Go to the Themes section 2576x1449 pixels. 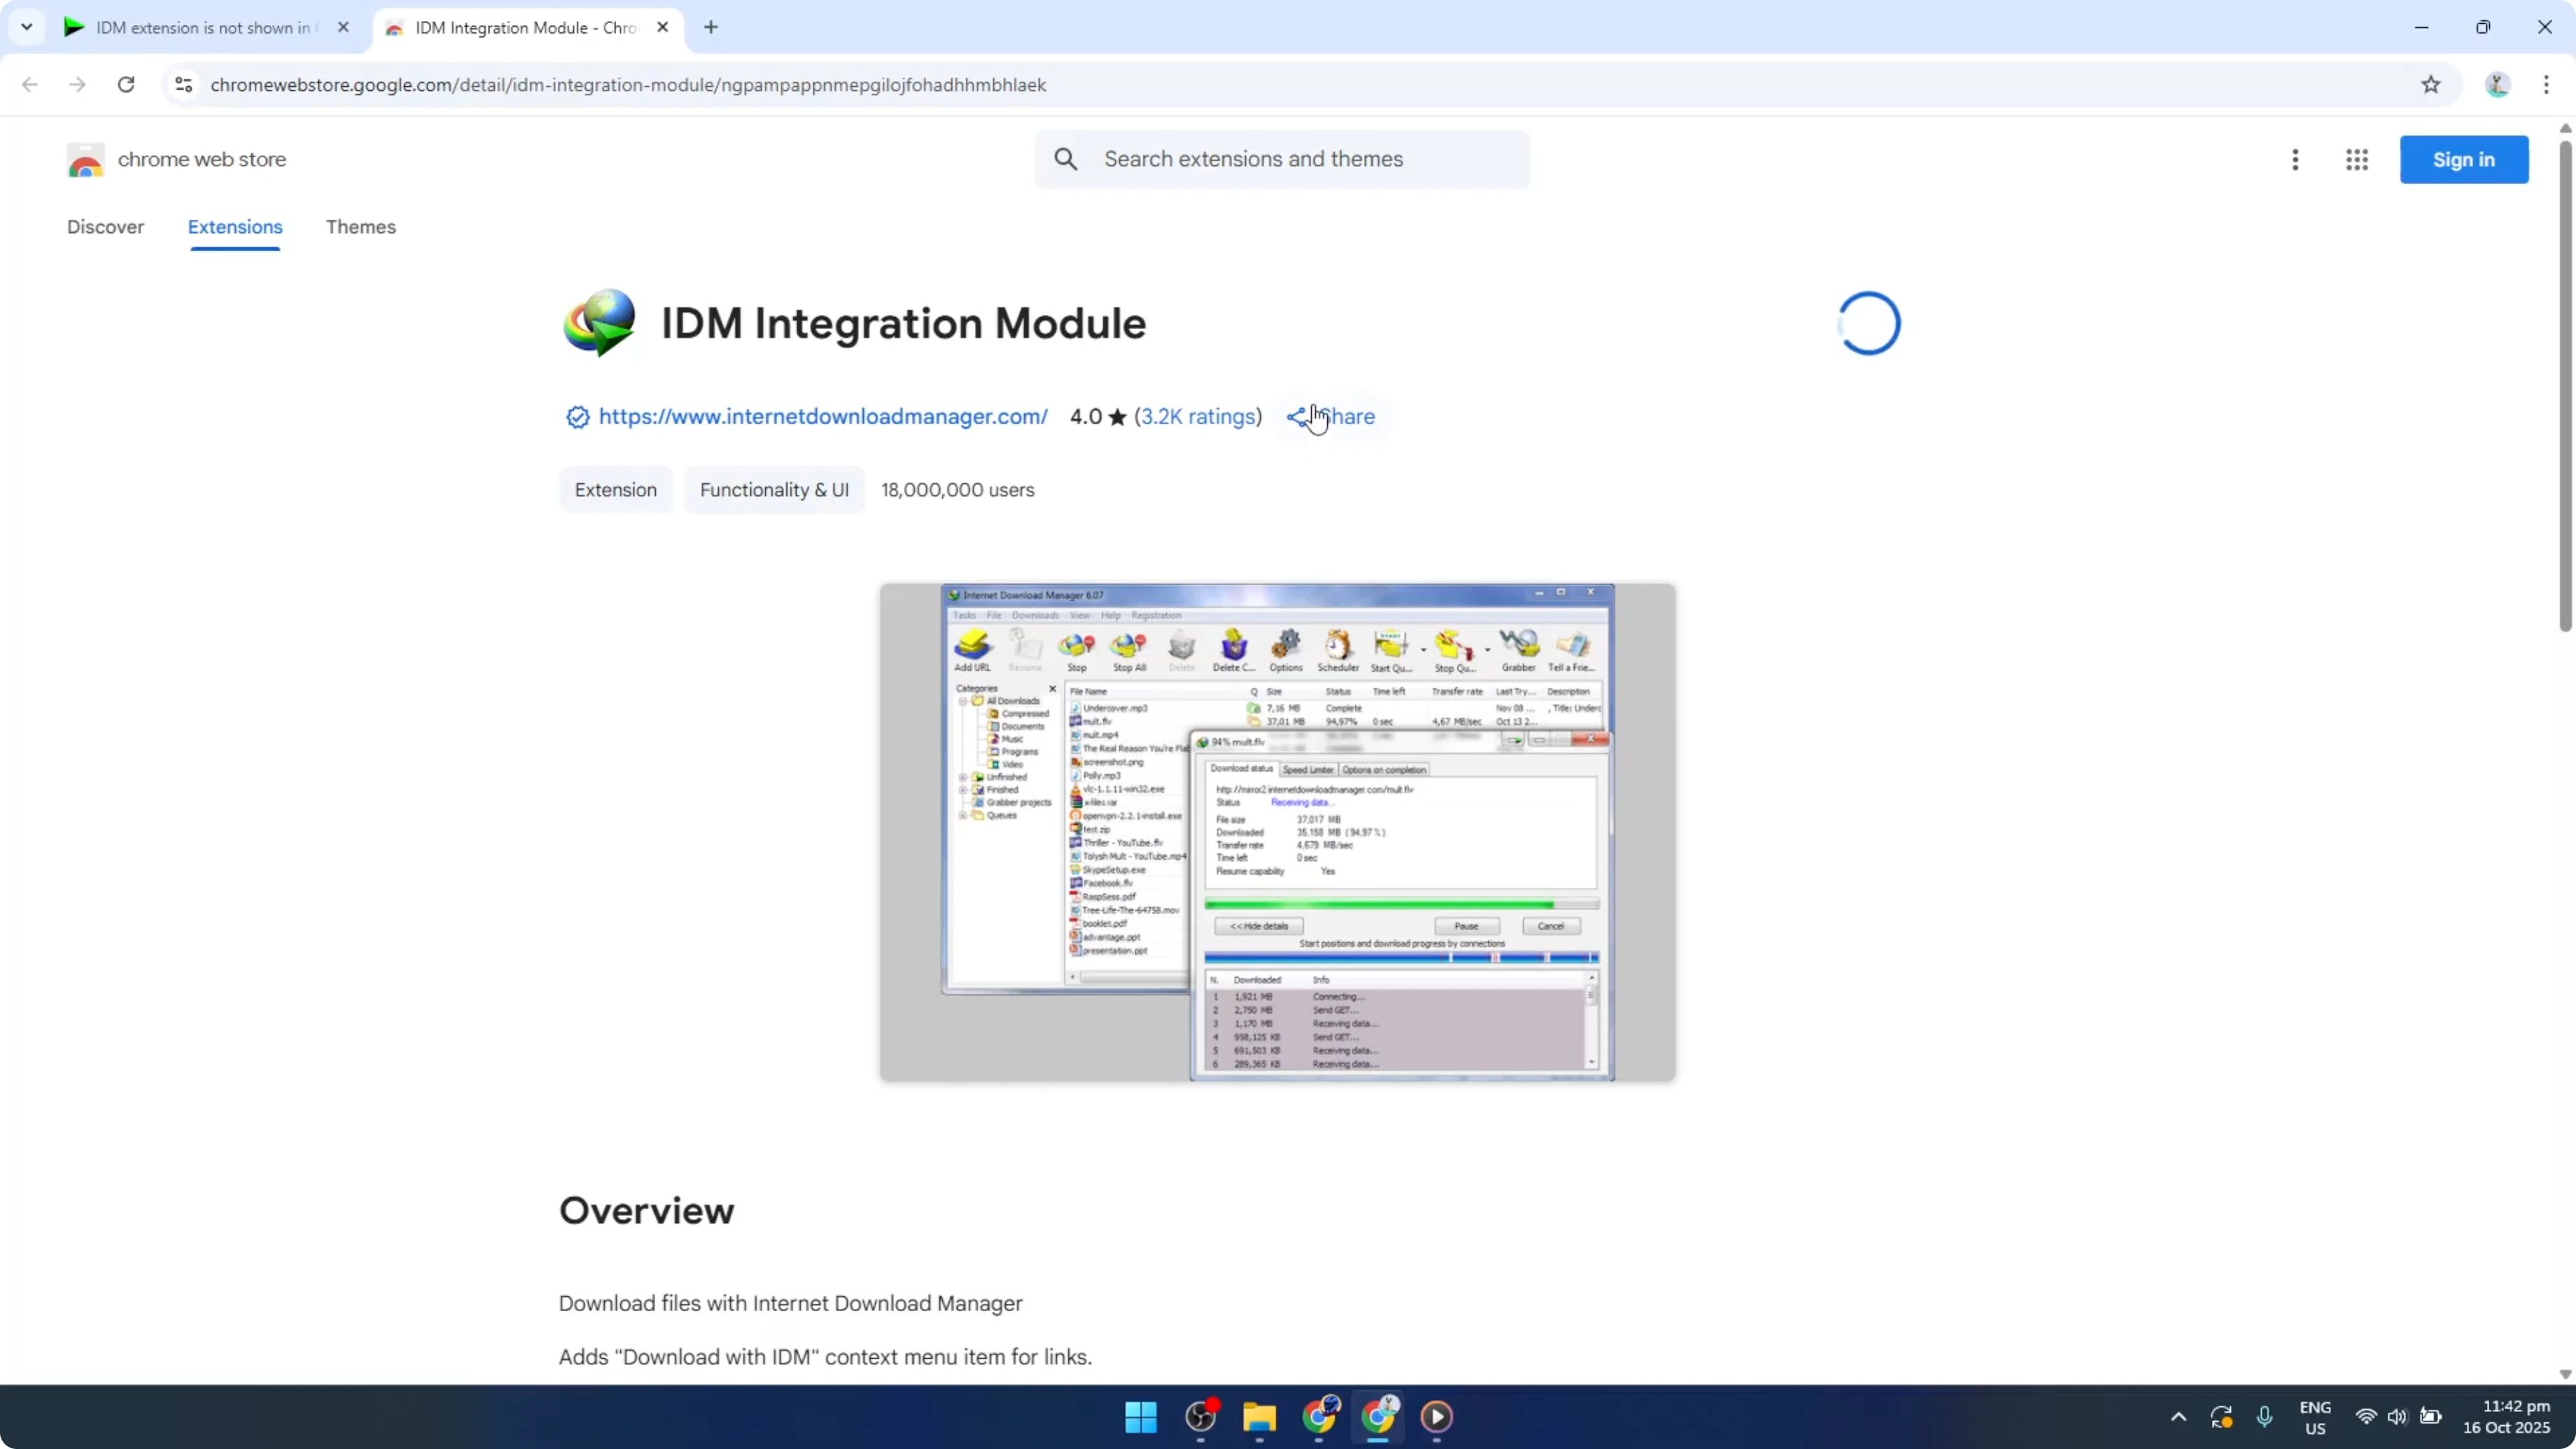point(361,227)
